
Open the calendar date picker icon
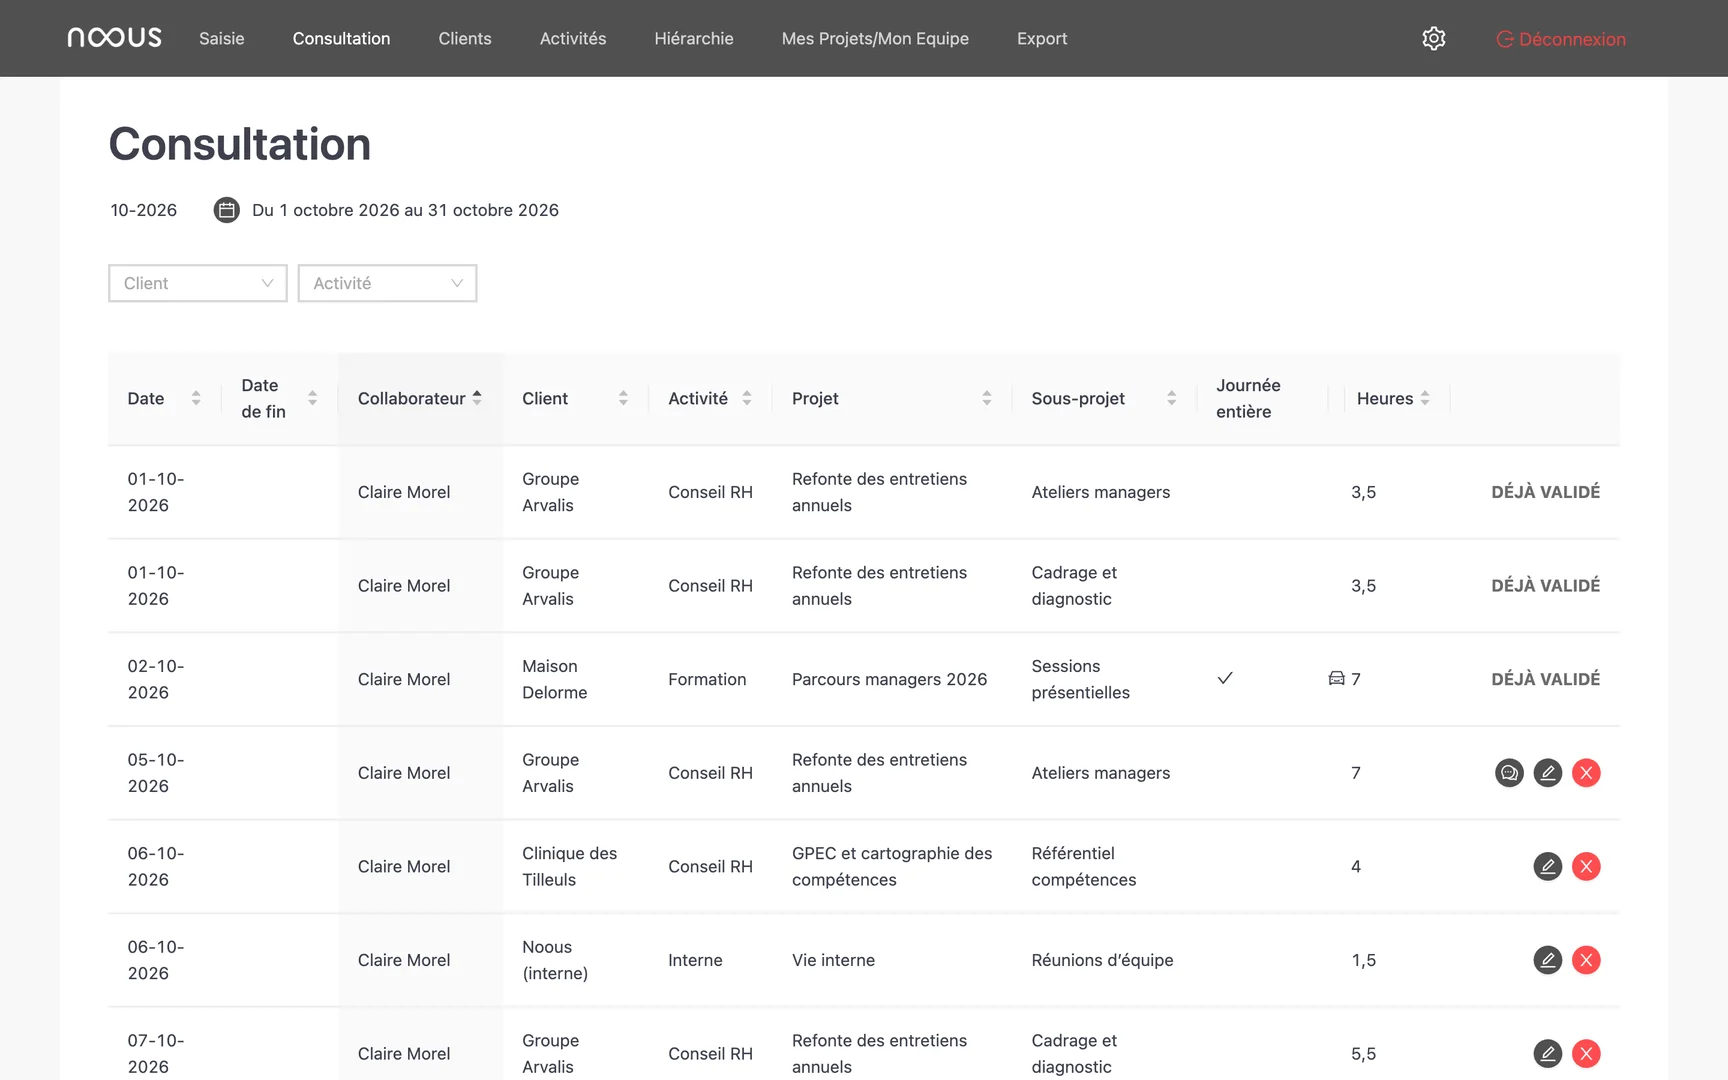pyautogui.click(x=227, y=210)
